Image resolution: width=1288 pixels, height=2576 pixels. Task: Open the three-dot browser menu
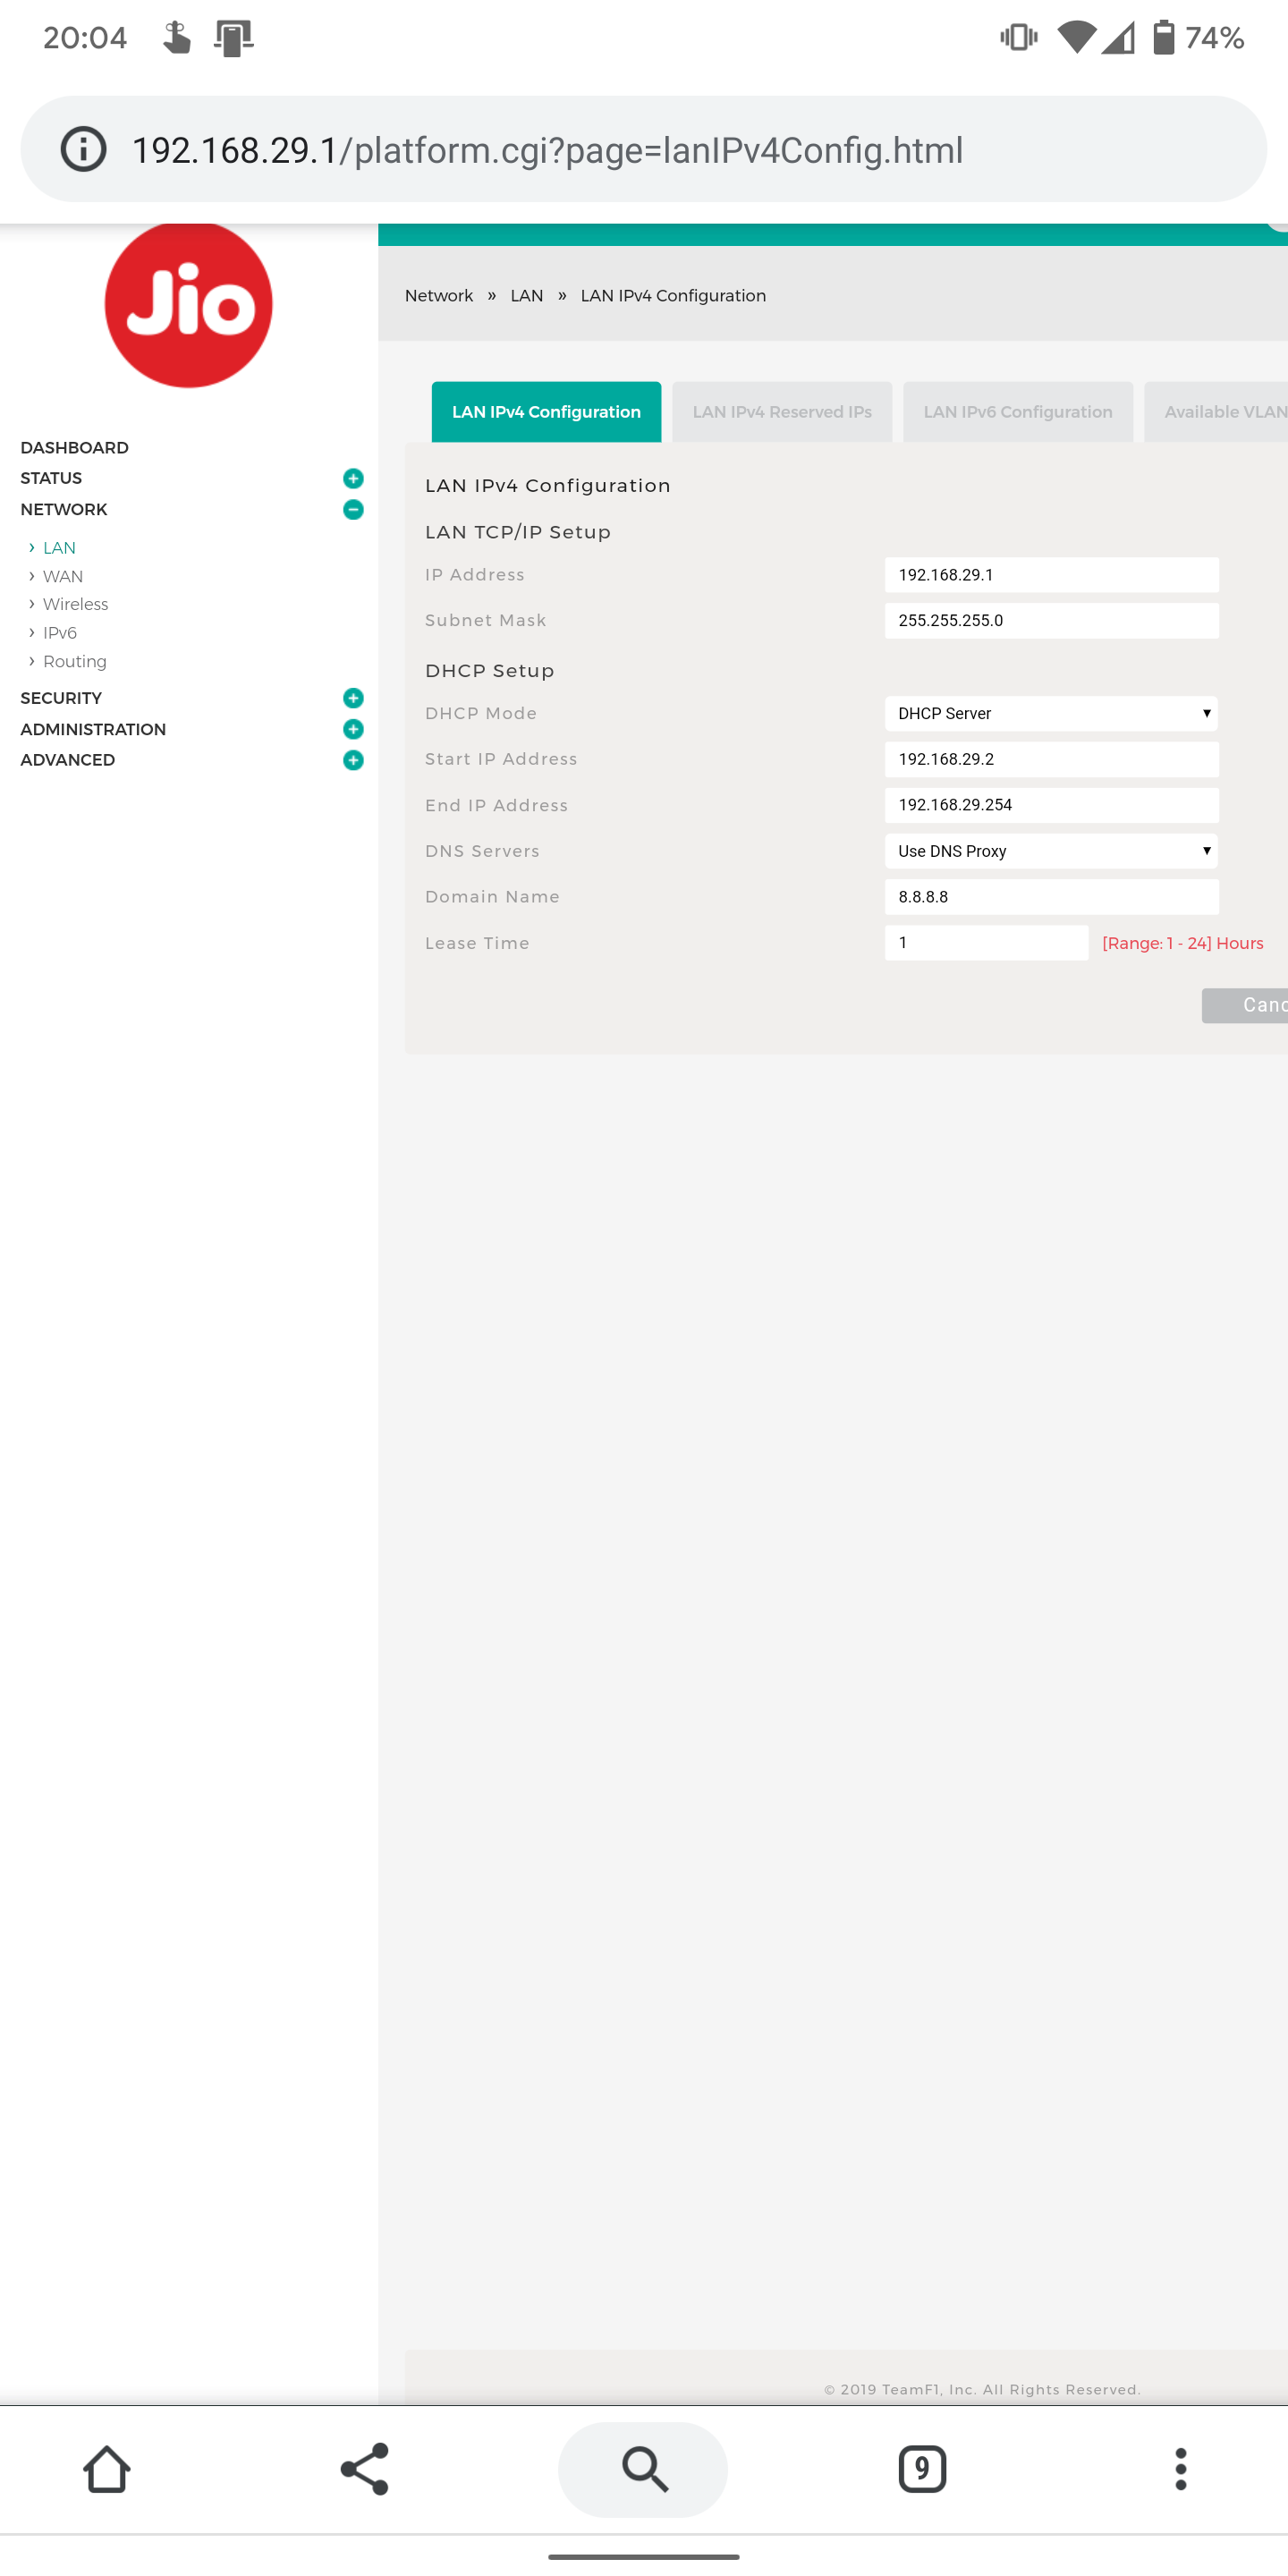(1180, 2469)
